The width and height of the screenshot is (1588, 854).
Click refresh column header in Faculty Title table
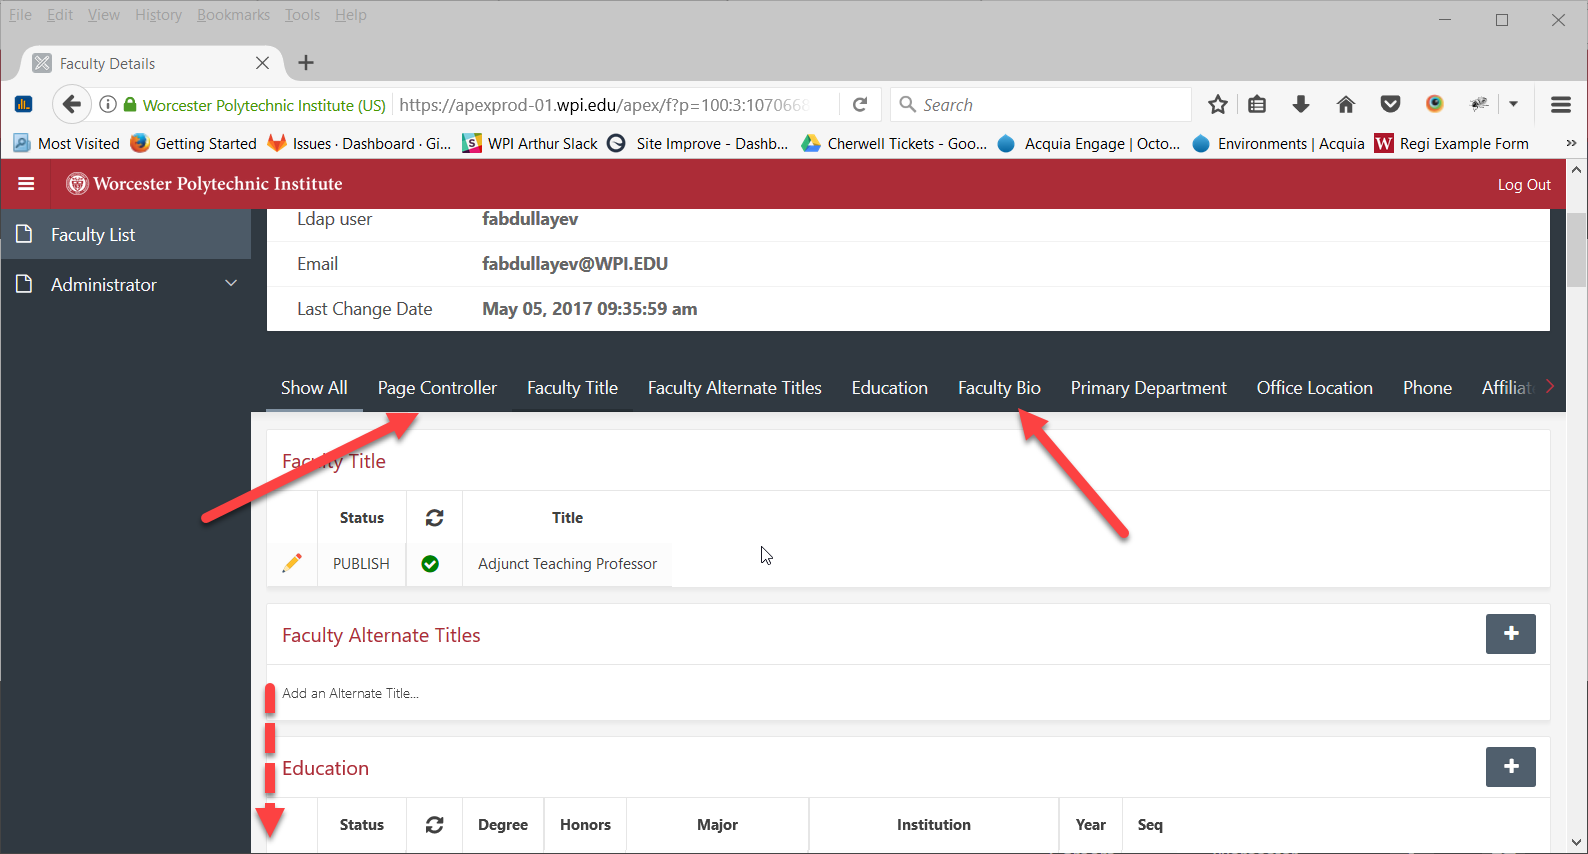434,518
